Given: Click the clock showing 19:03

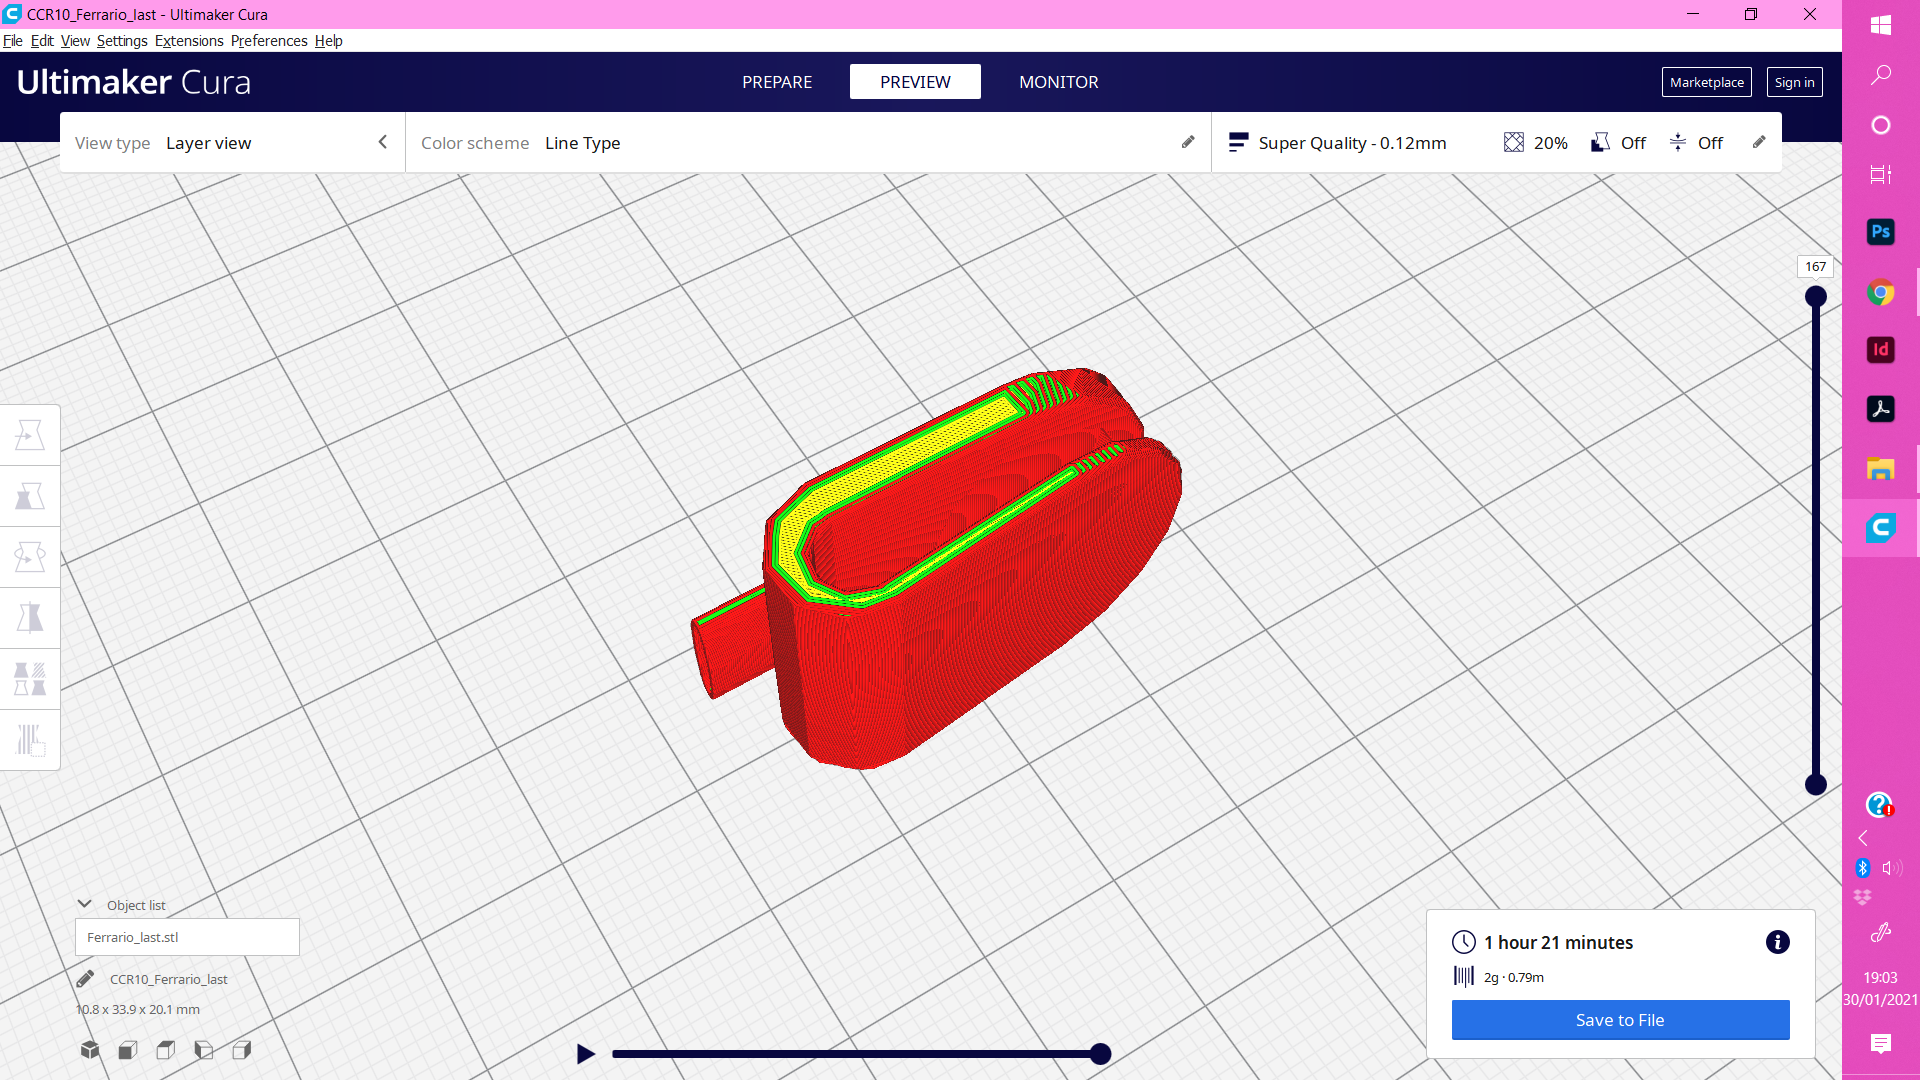Looking at the screenshot, I should click(x=1880, y=977).
